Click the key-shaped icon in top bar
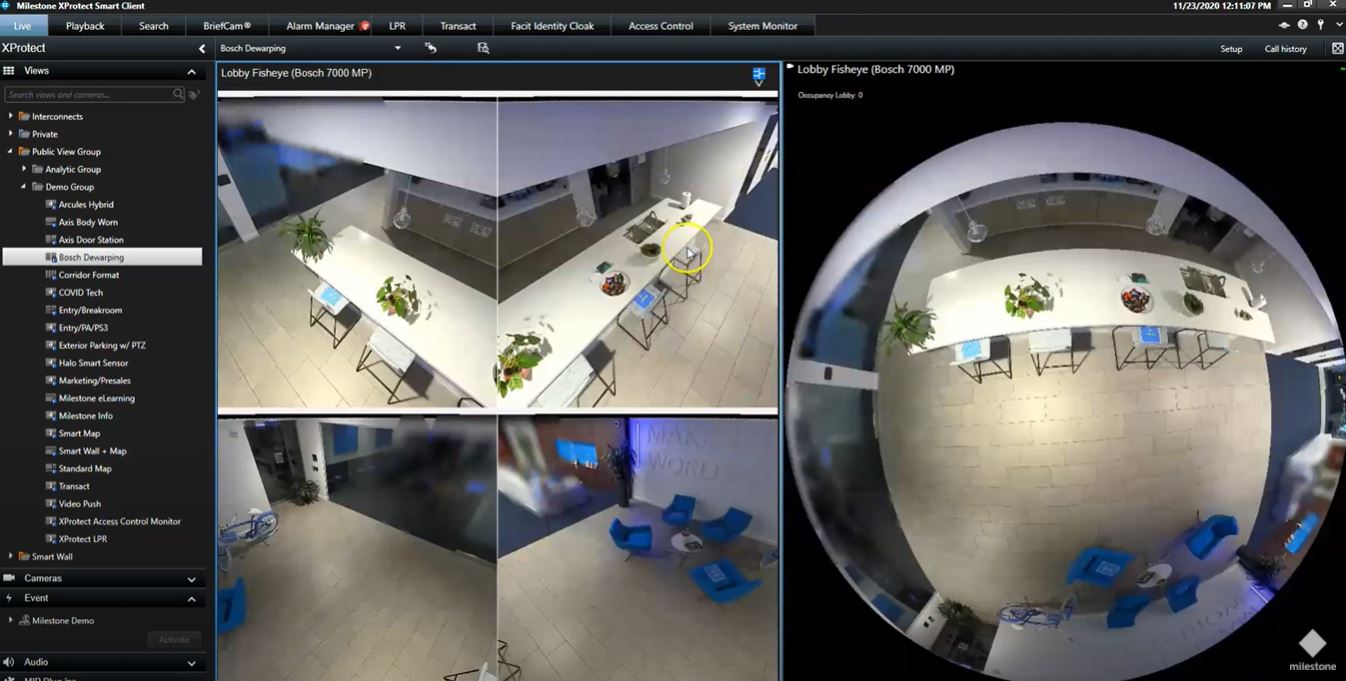The width and height of the screenshot is (1346, 681). (x=1320, y=25)
